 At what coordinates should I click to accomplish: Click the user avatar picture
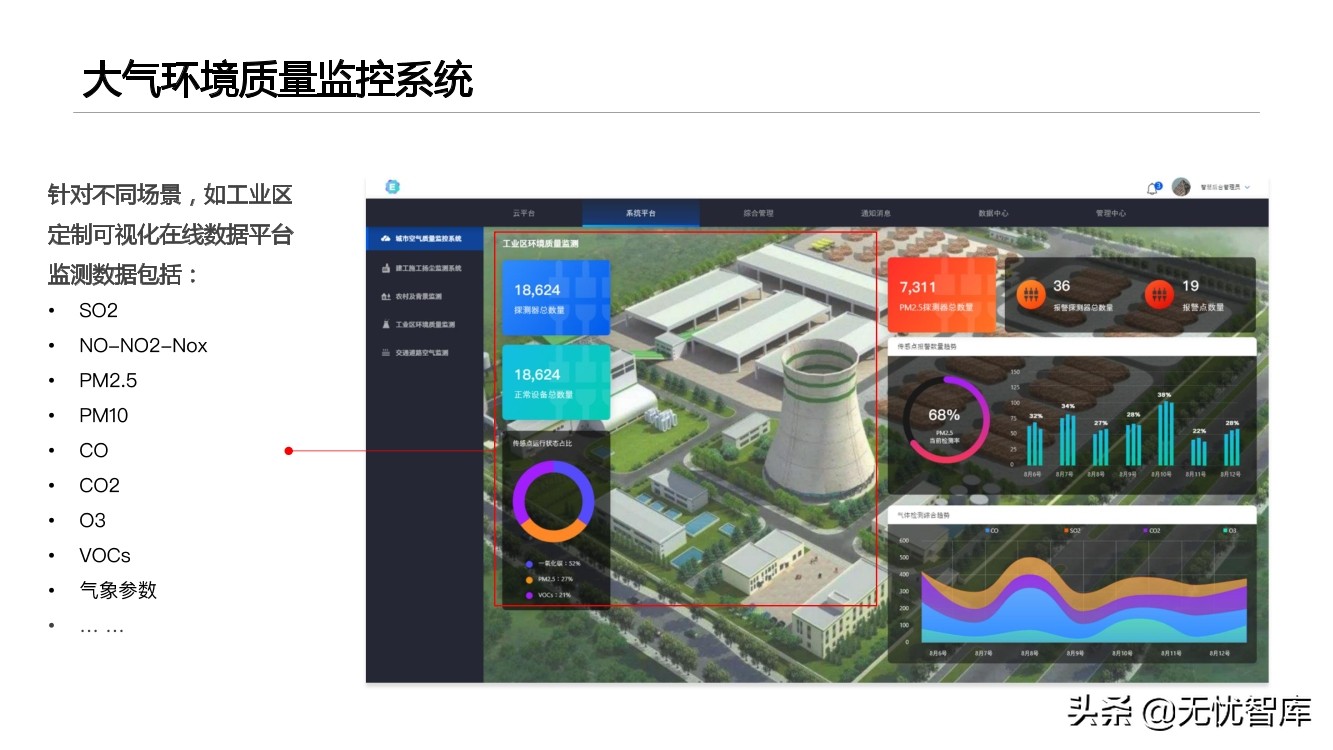click(x=1181, y=187)
